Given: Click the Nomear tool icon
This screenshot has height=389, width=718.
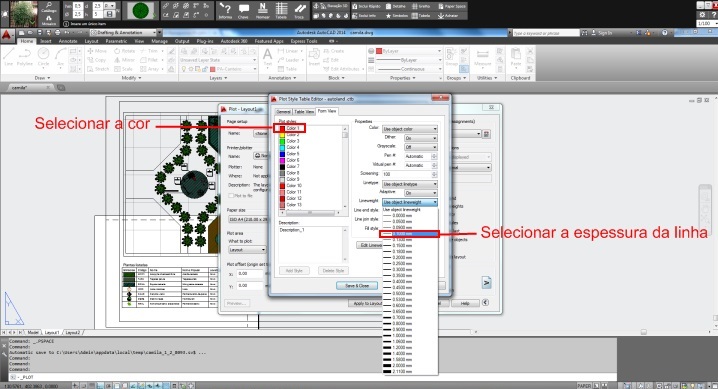Looking at the screenshot, I should click(x=262, y=11).
